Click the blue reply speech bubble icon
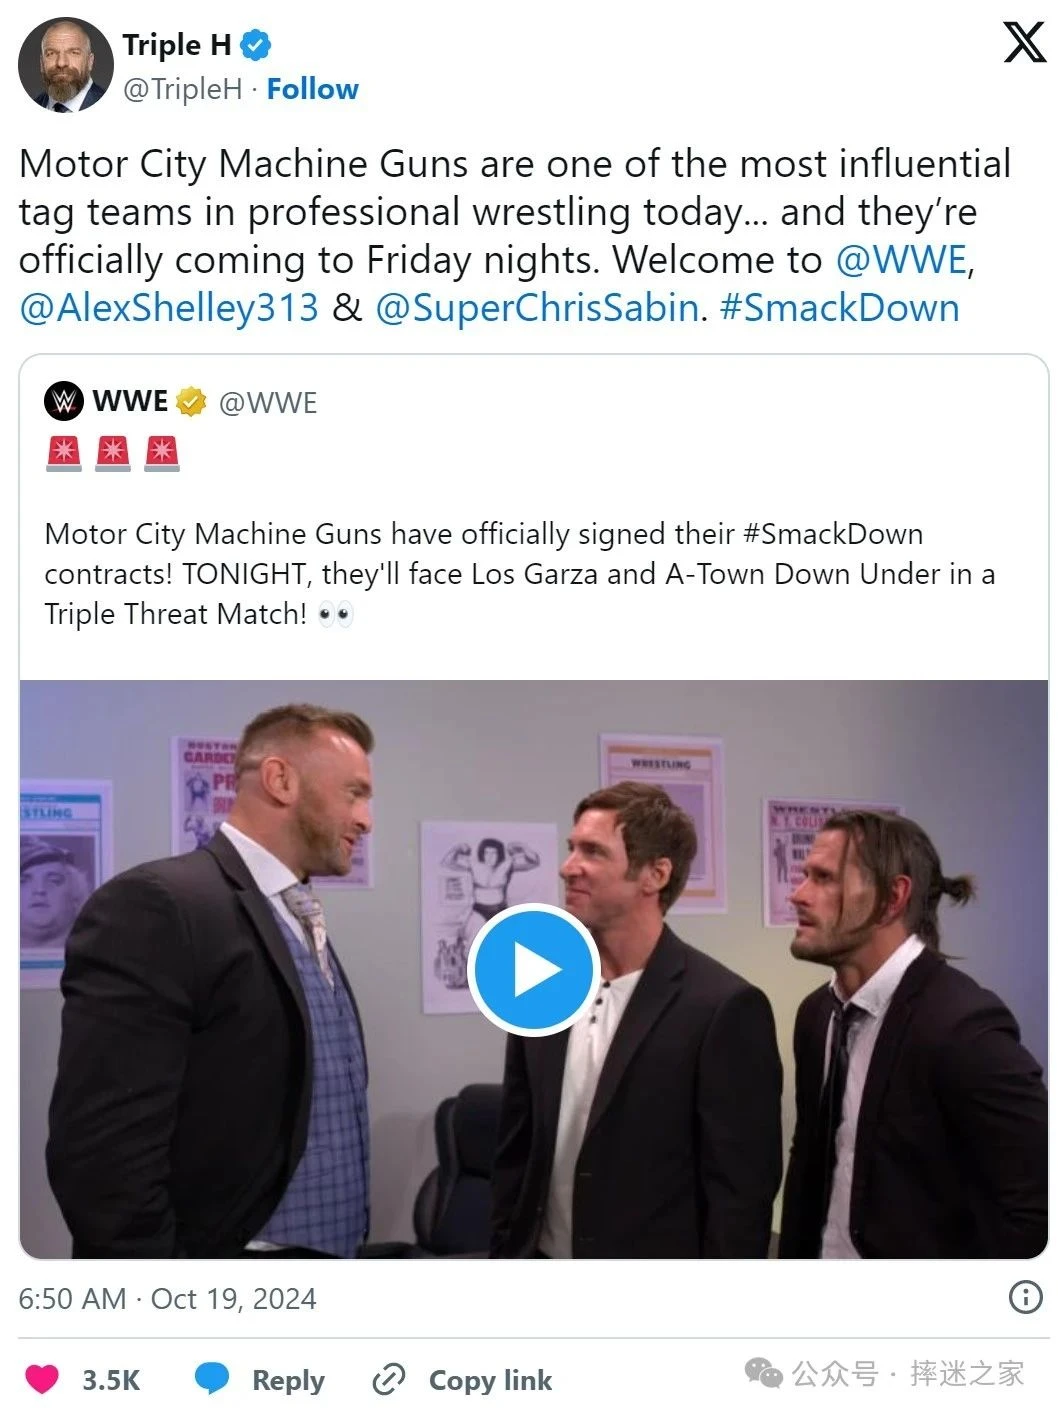This screenshot has width=1058, height=1416. tap(212, 1378)
